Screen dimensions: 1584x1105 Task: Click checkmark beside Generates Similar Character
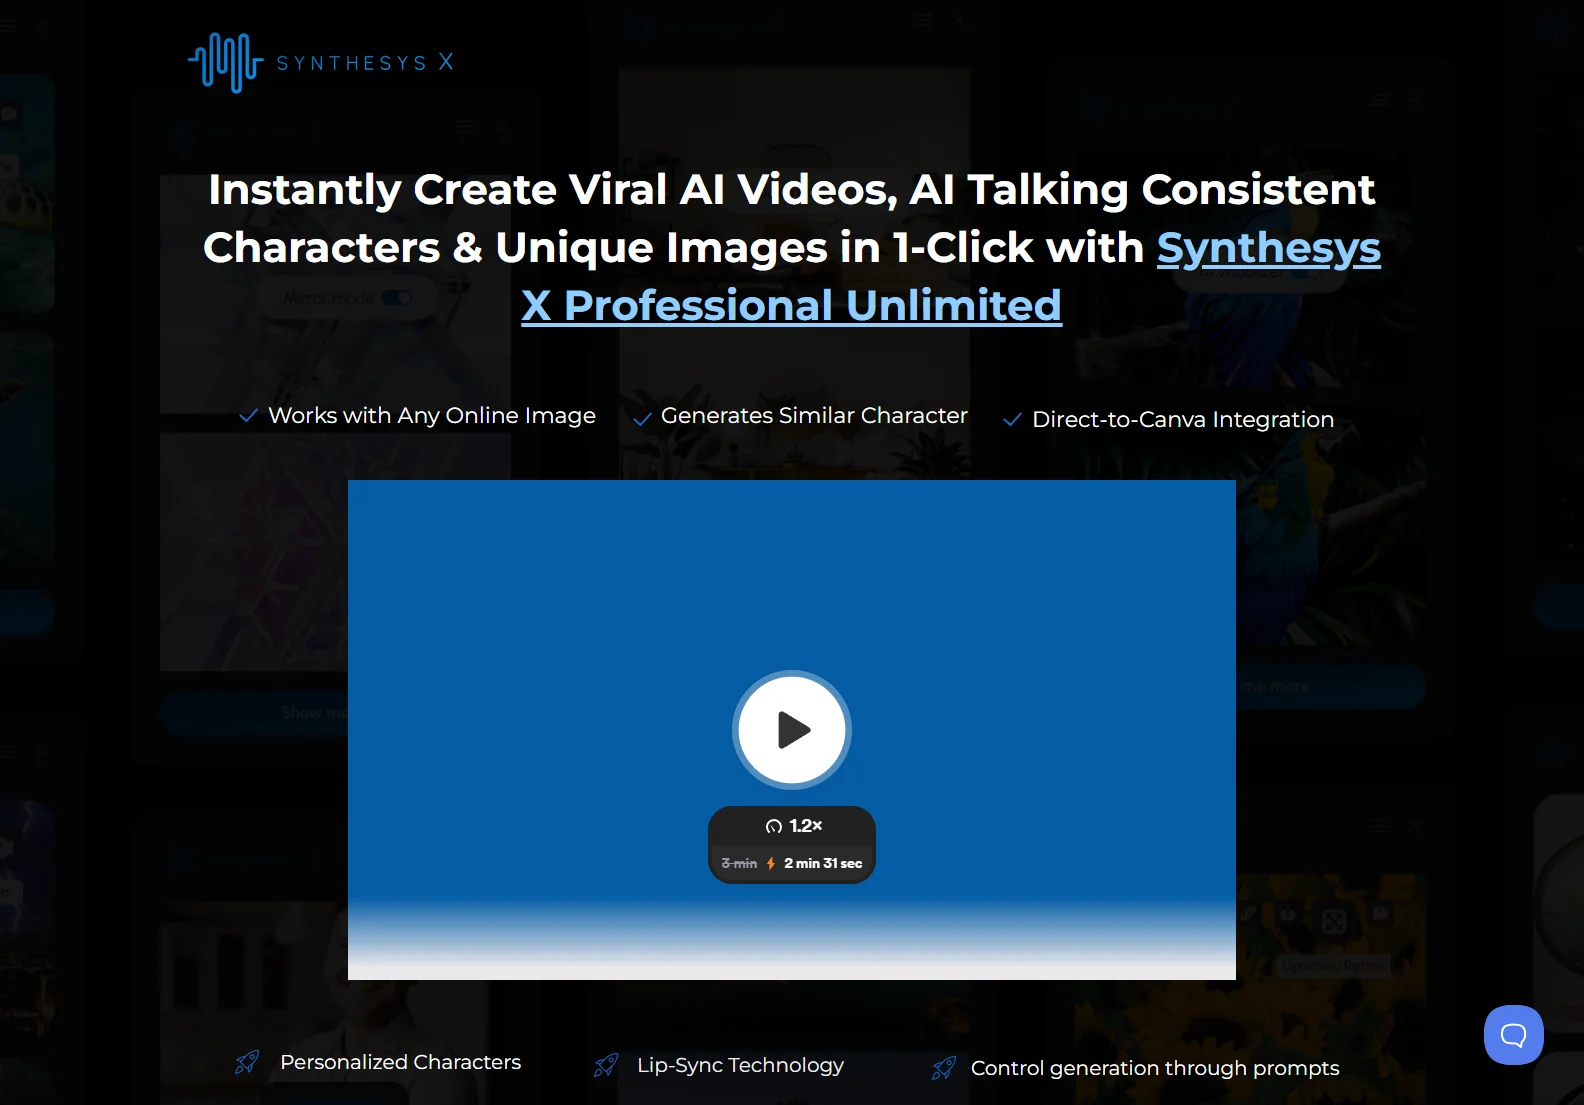[643, 419]
